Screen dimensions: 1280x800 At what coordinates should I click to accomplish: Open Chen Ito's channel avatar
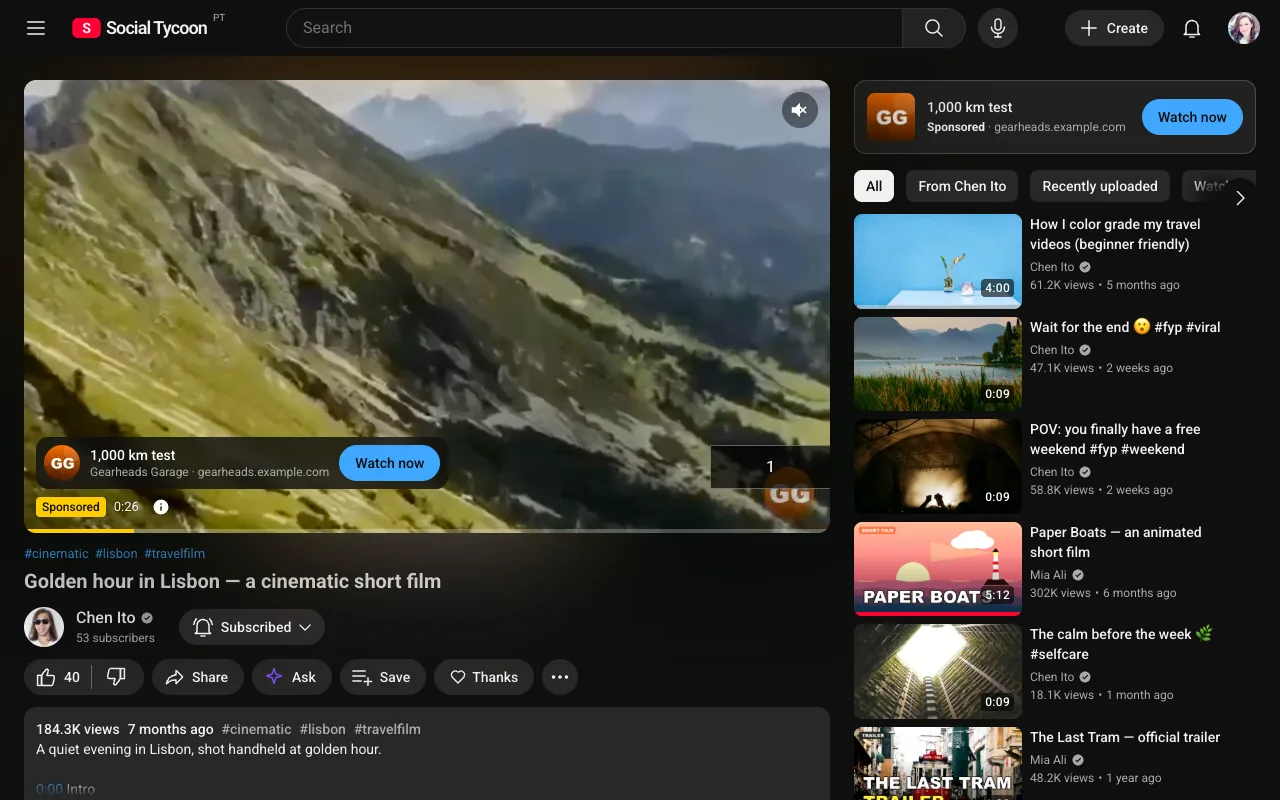tap(44, 627)
